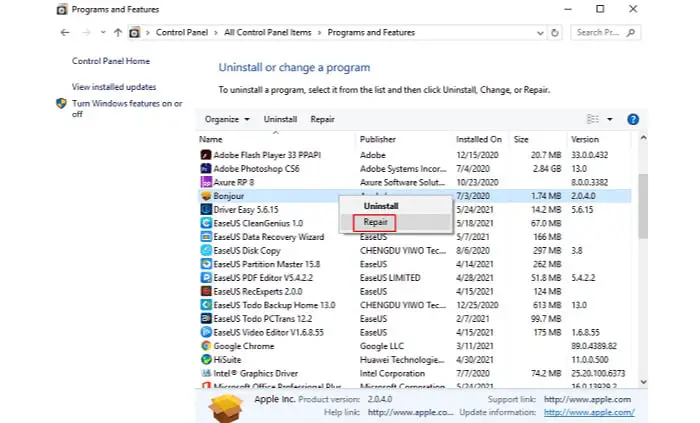700x423 pixels.
Task: Click the vertical scrollbar thumb of list
Action: [x=643, y=206]
